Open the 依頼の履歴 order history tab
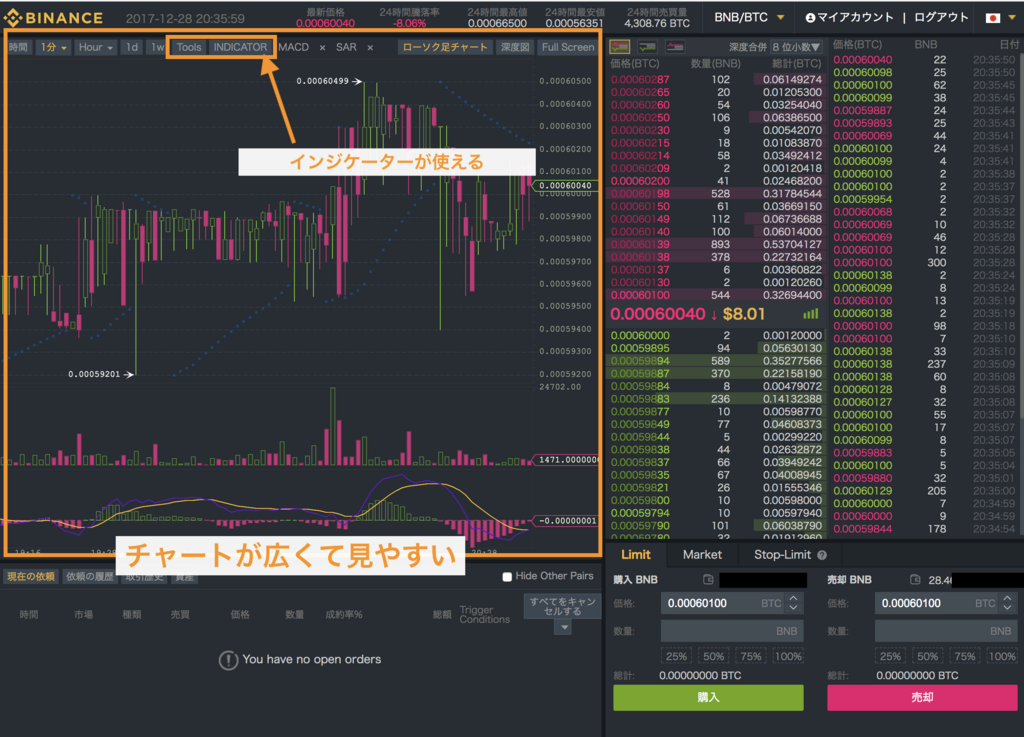The width and height of the screenshot is (1024, 737). (89, 576)
